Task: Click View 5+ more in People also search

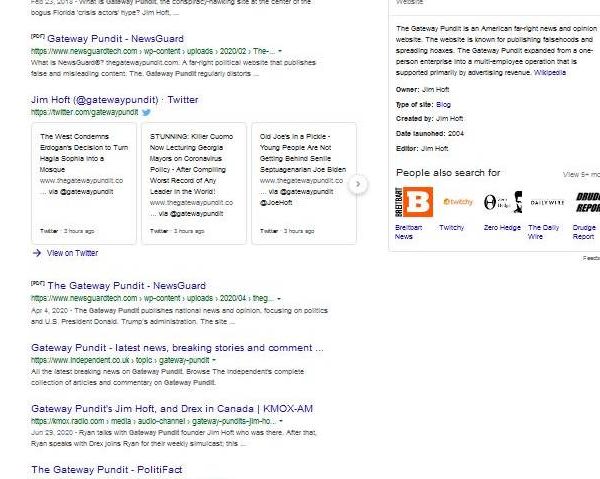Action: point(580,174)
